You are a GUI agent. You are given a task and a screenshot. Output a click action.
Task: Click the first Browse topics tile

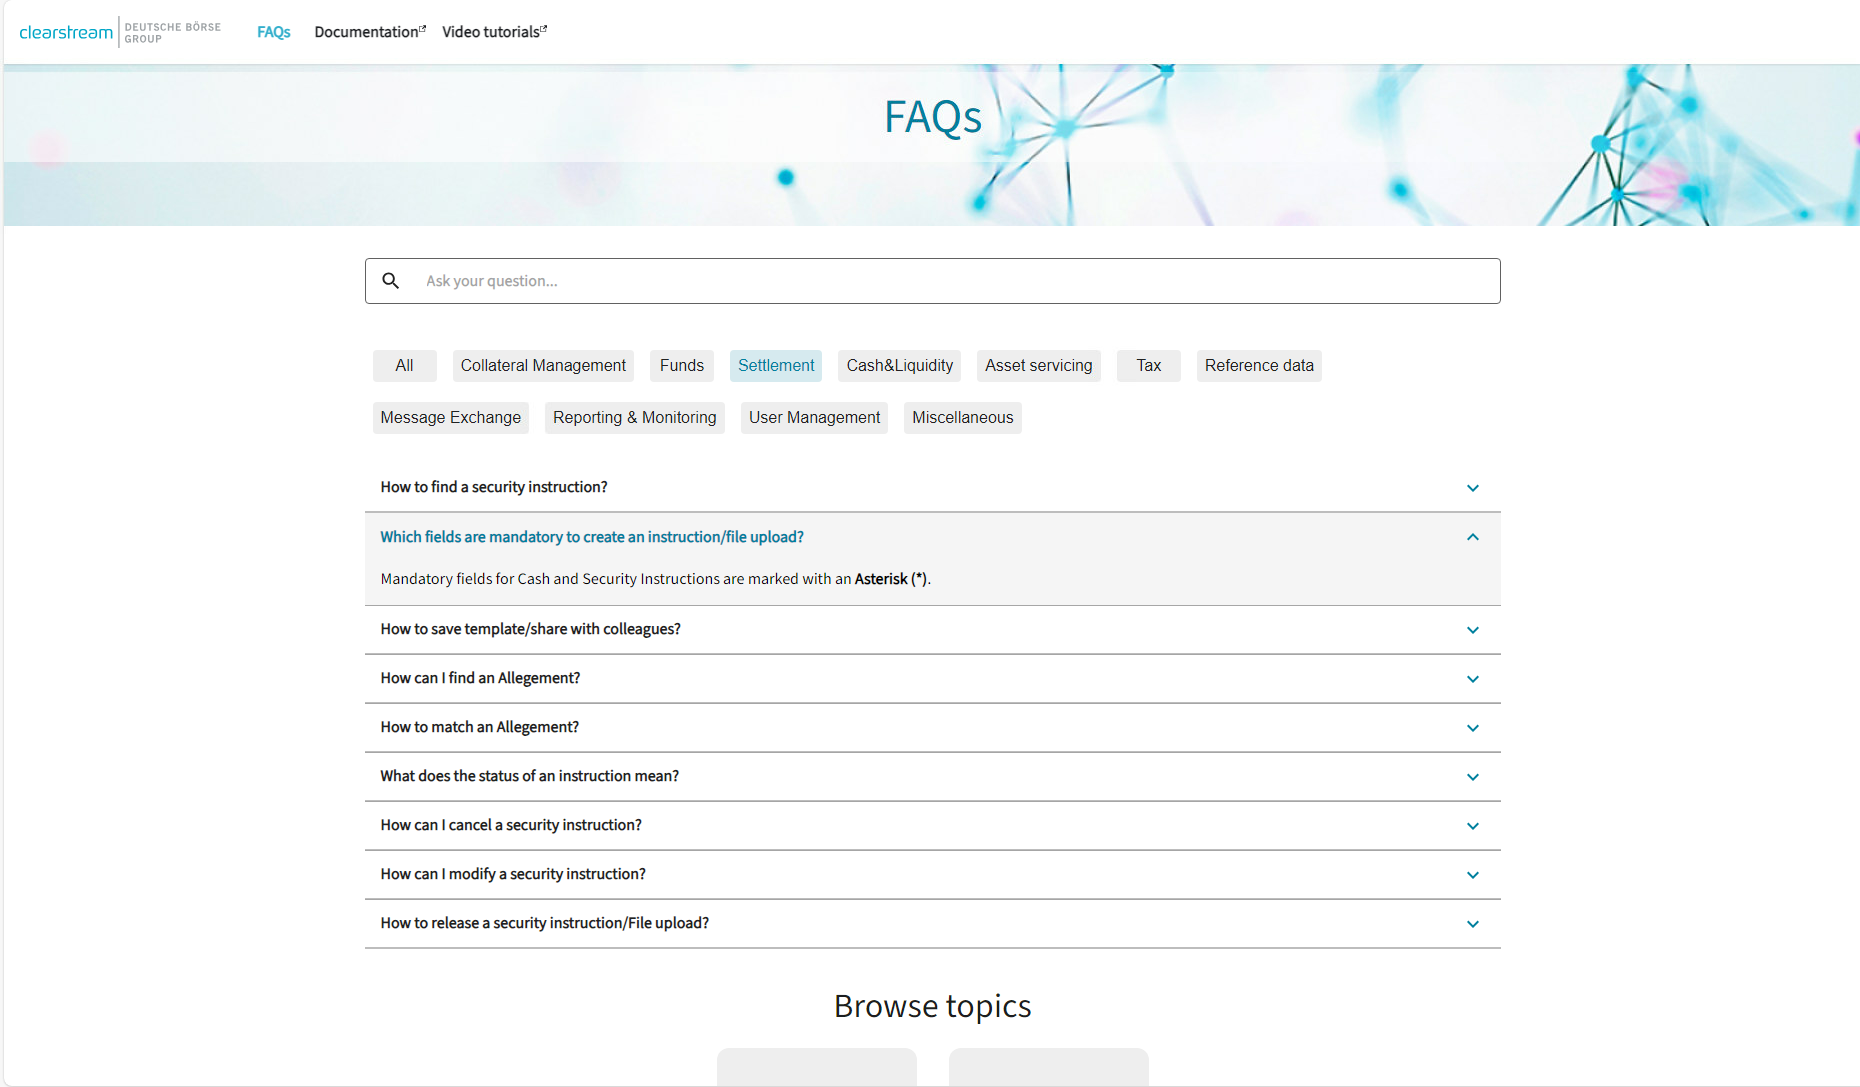click(x=816, y=1070)
